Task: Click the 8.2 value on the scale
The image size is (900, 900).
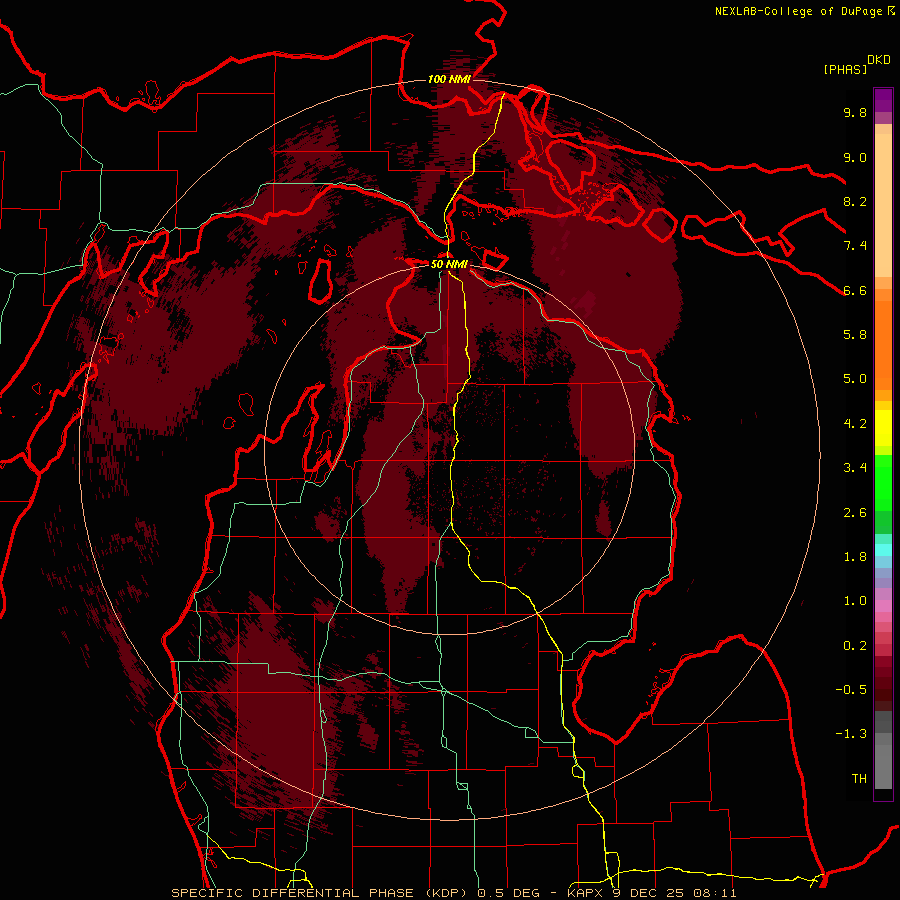Action: 855,201
